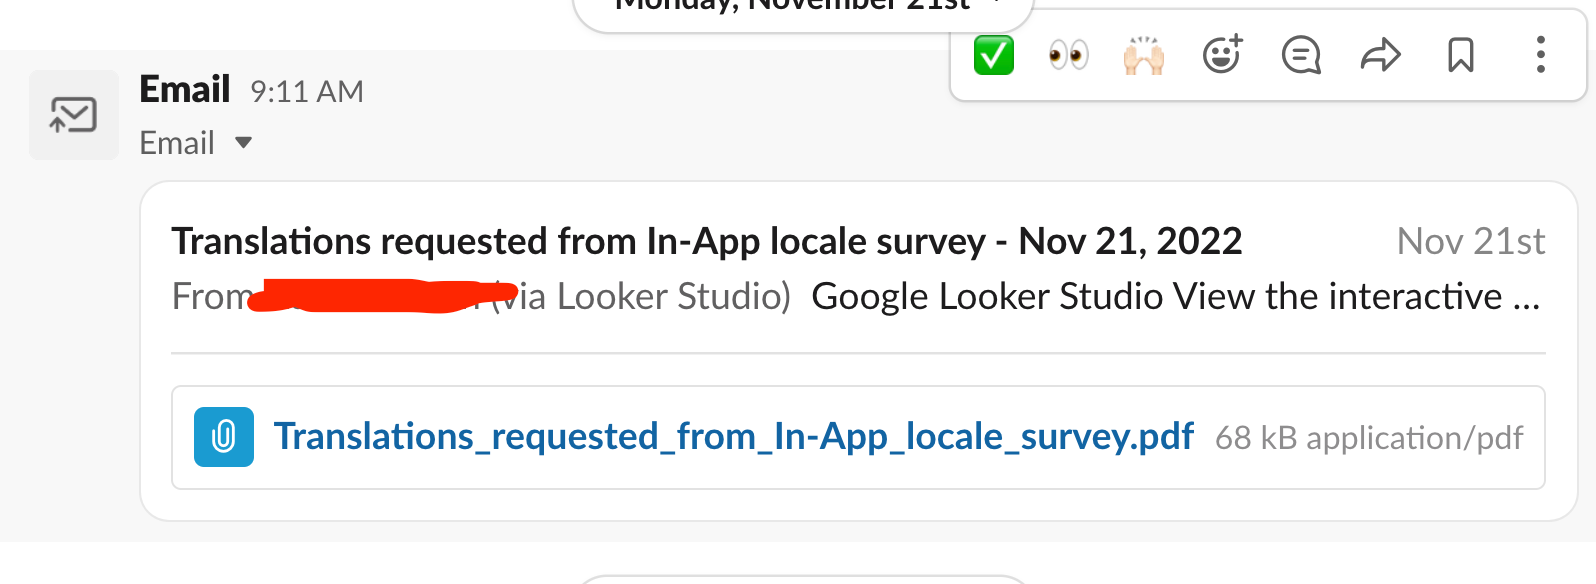The width and height of the screenshot is (1596, 584).
Task: Toggle the bookmark to save message
Action: (1461, 55)
